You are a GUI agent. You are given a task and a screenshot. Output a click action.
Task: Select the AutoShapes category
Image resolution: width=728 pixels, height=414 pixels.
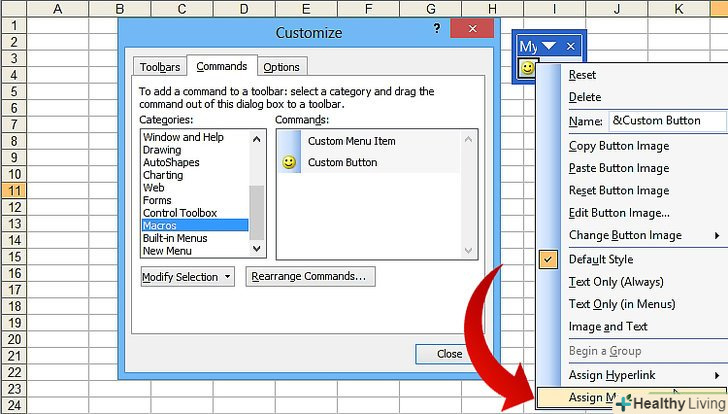click(171, 162)
